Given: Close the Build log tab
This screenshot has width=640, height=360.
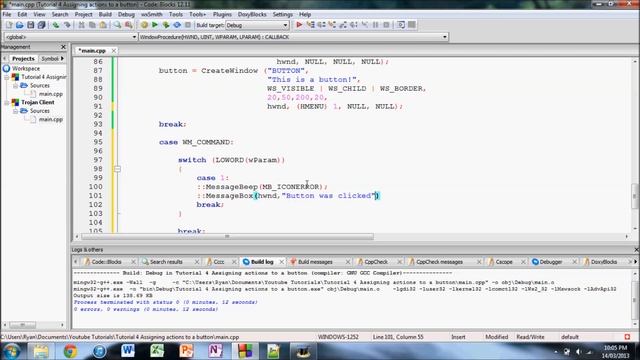Looking at the screenshot, I should (x=281, y=262).
